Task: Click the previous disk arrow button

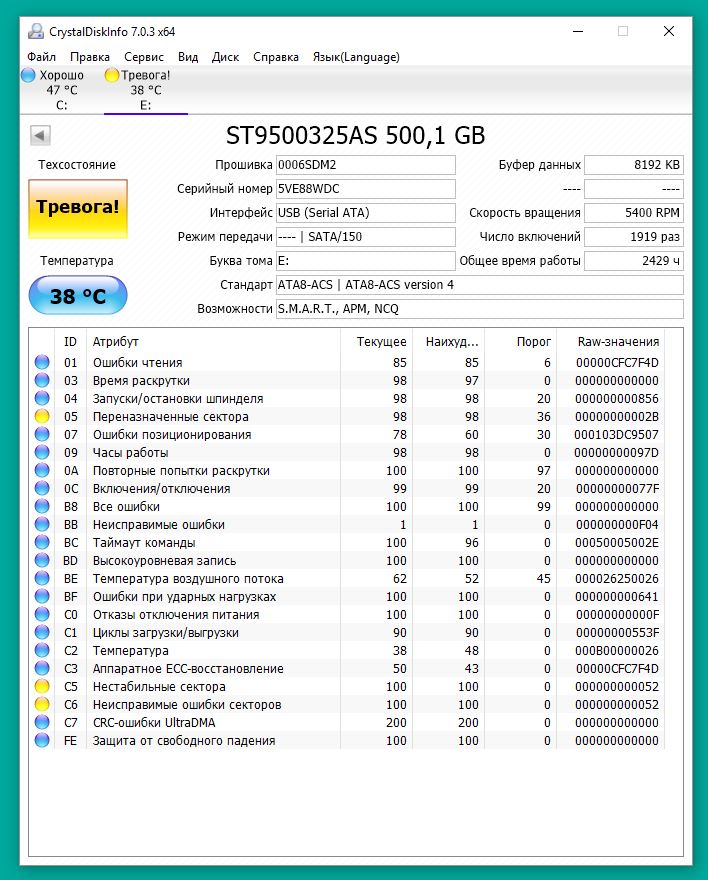Action: click(41, 136)
